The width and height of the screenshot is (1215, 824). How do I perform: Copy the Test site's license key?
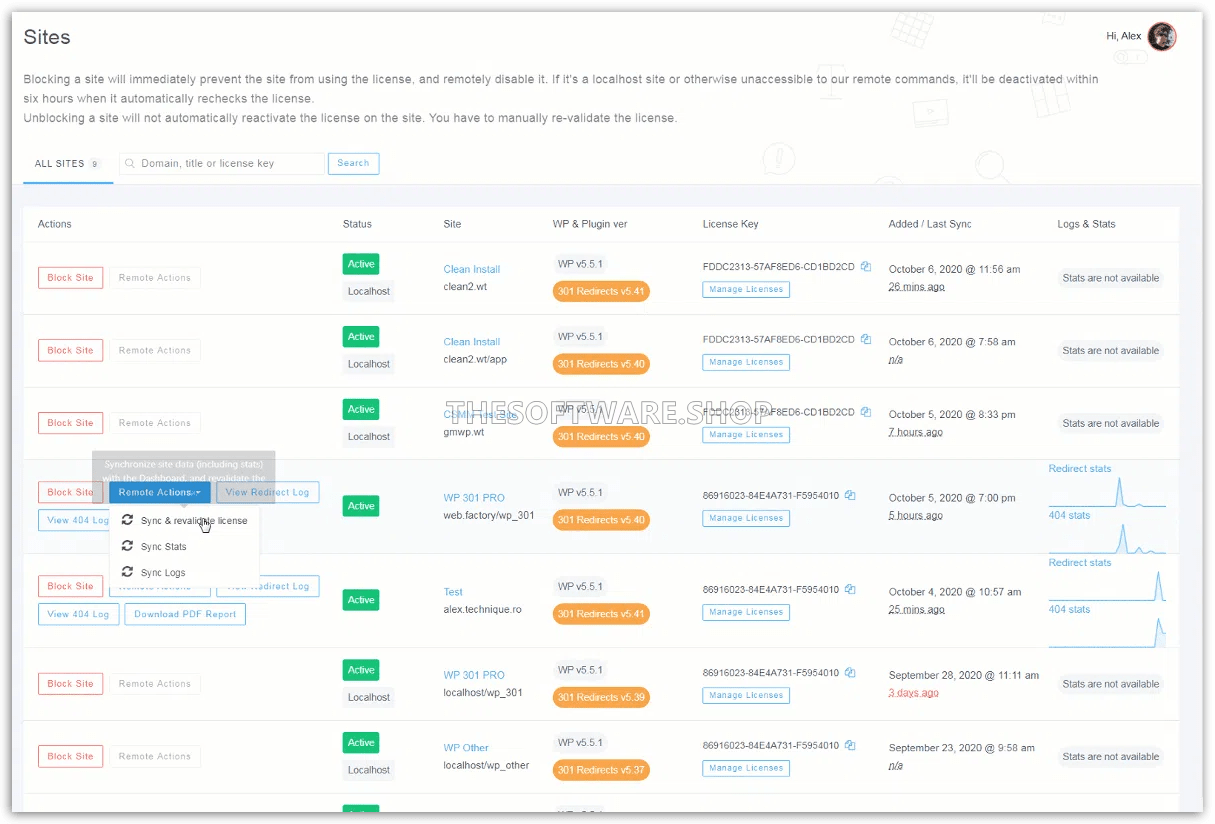click(x=850, y=589)
